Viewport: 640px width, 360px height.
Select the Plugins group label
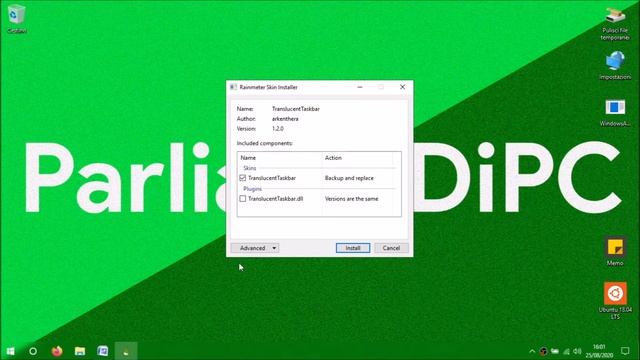pos(252,189)
